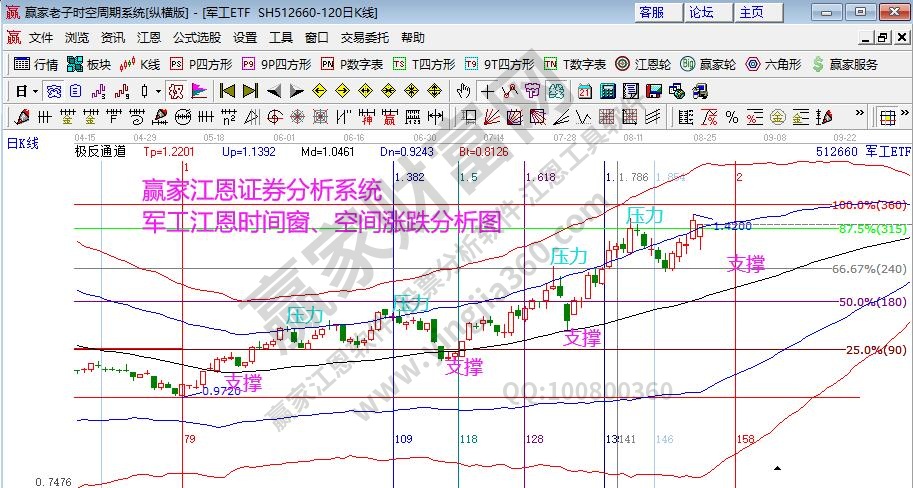Click the 512660 军工ETF stock label
This screenshot has height=488, width=913.
point(862,152)
